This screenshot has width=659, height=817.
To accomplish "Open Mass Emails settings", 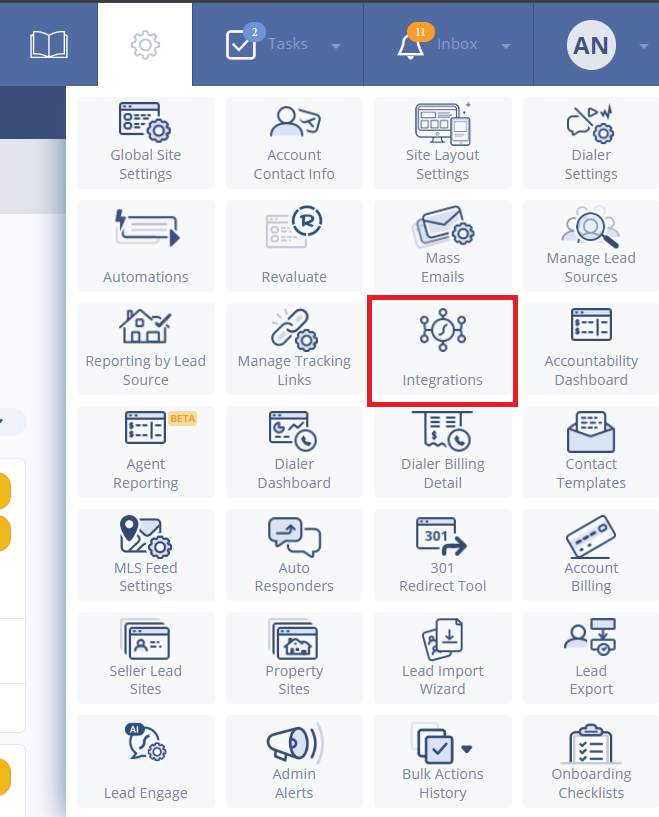I will point(442,246).
